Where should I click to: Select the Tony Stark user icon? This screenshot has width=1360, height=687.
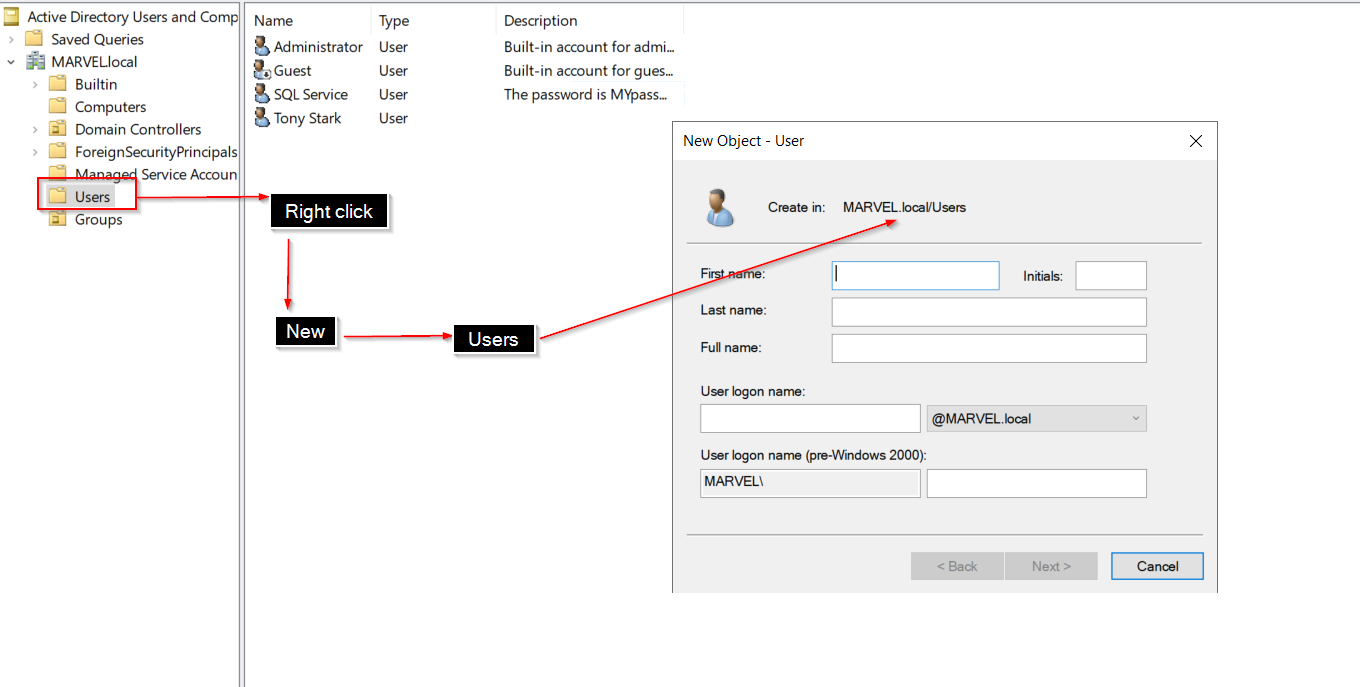click(x=262, y=118)
